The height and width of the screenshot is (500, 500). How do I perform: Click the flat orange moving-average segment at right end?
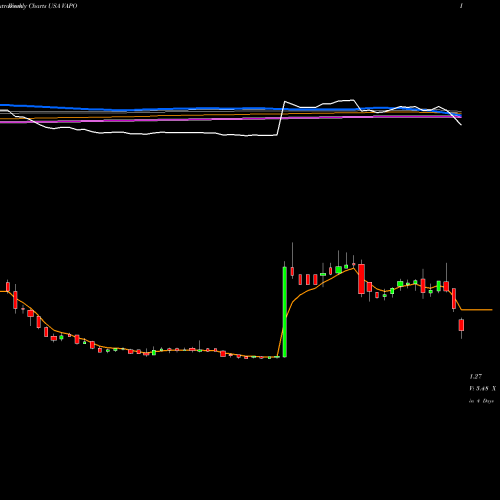click(477, 310)
